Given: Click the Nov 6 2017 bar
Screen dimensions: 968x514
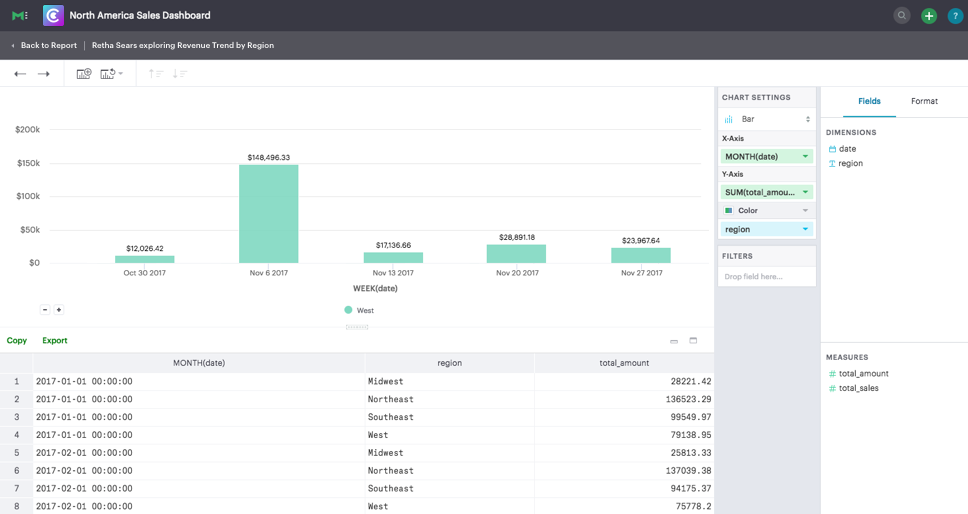Looking at the screenshot, I should point(269,213).
